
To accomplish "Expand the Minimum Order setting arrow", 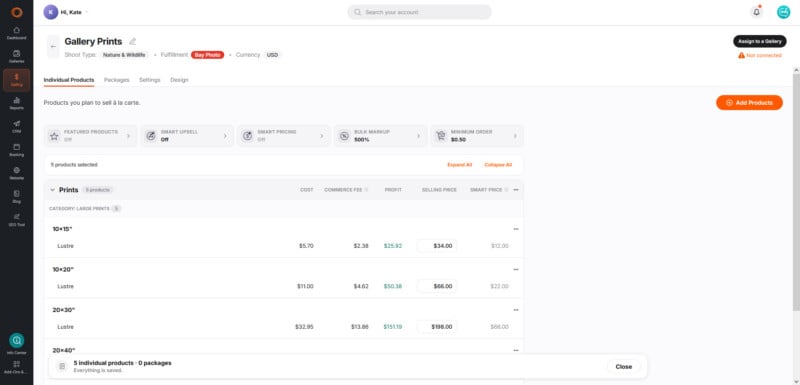I will [x=515, y=136].
